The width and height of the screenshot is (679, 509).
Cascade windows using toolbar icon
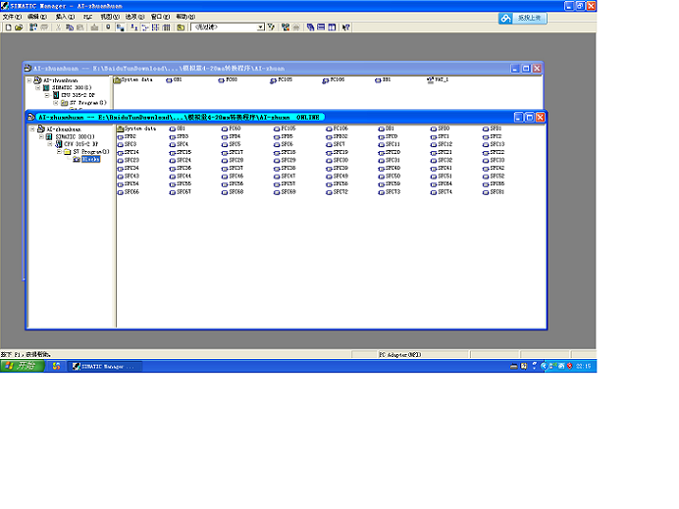[x=310, y=27]
